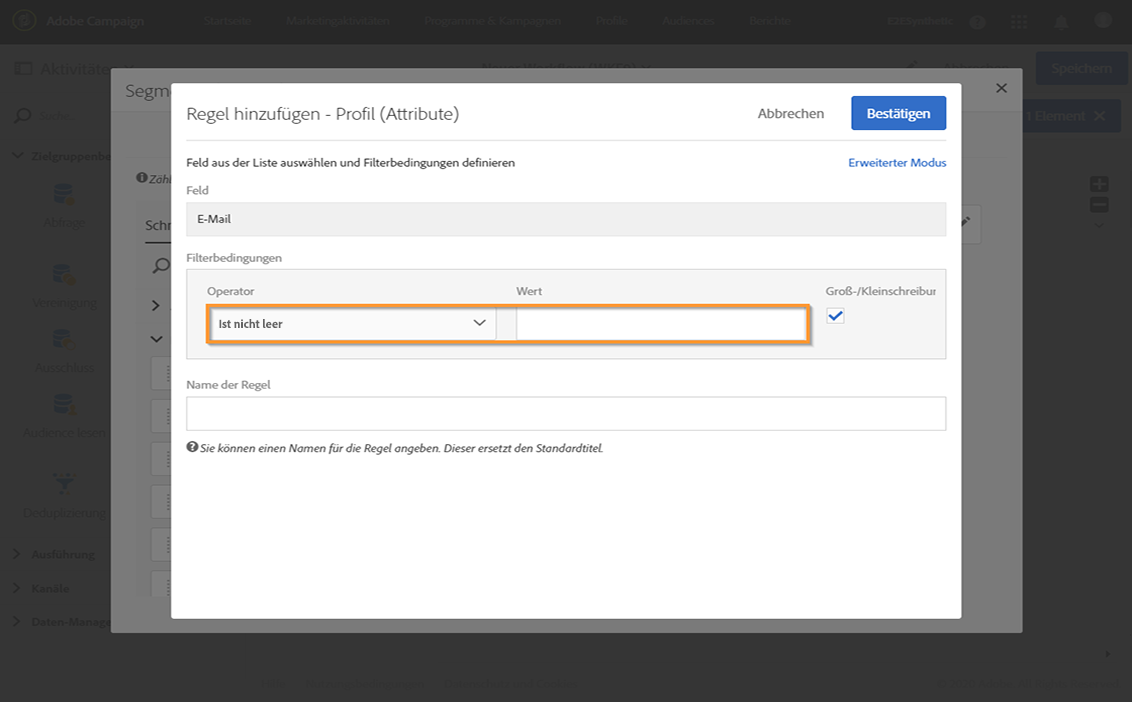Click the zoom in plus icon
This screenshot has width=1132, height=702.
point(1099,184)
